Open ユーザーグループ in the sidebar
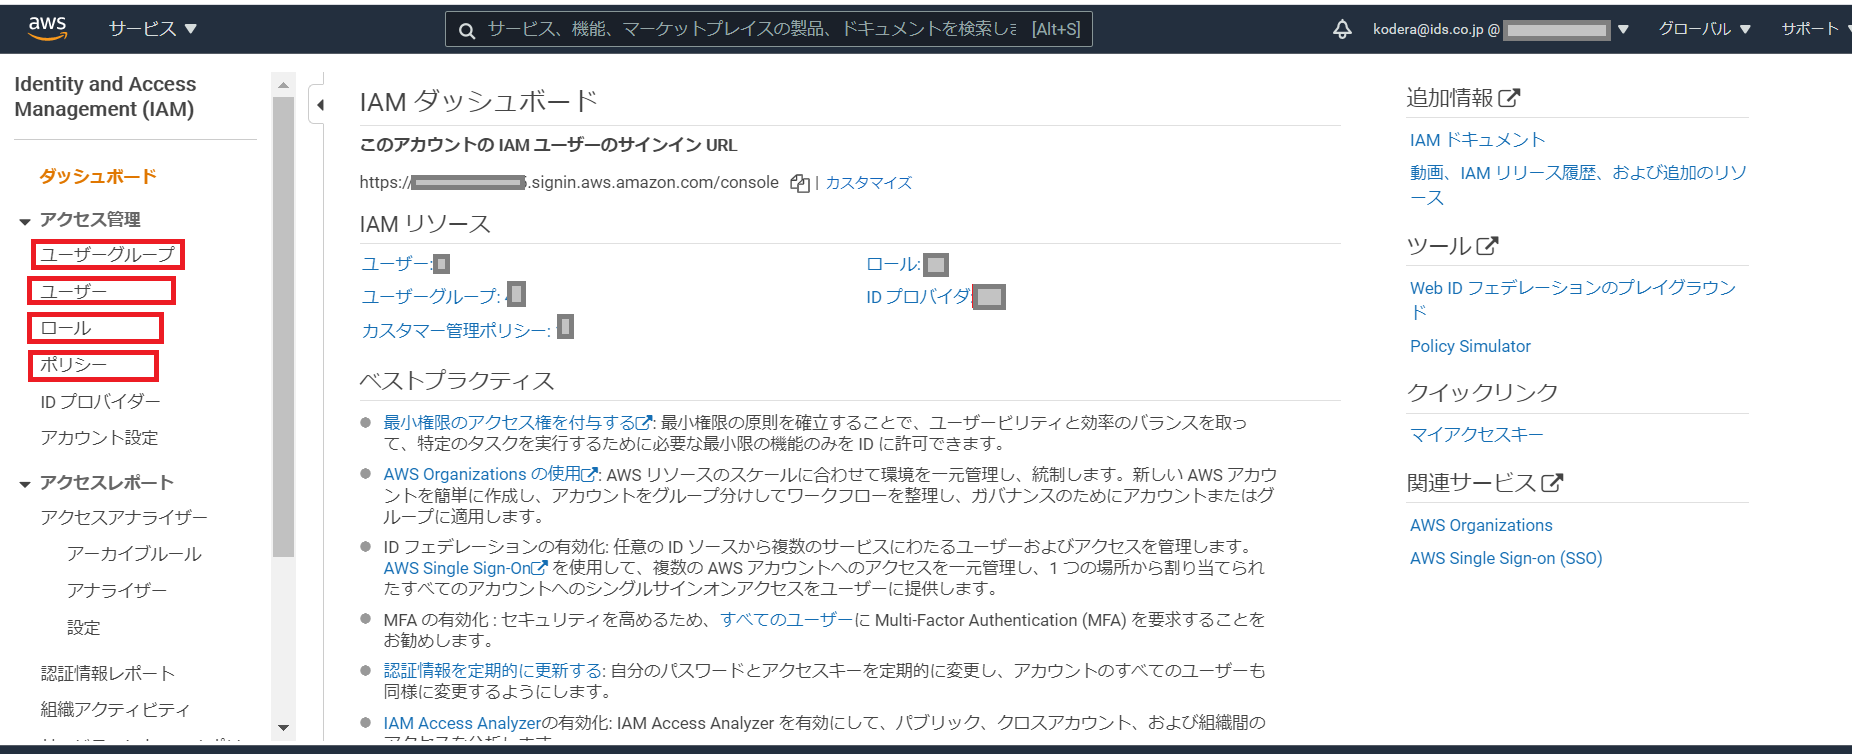This screenshot has width=1852, height=754. pyautogui.click(x=107, y=255)
